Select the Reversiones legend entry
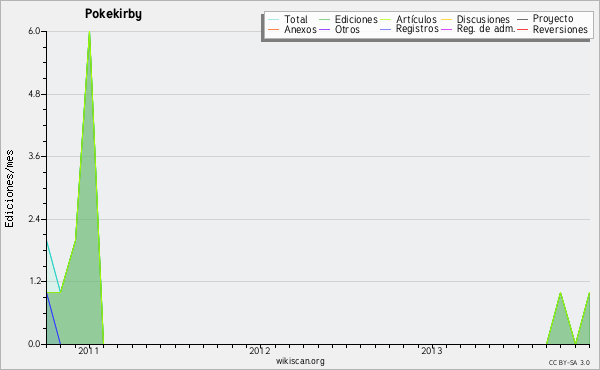 click(x=560, y=29)
